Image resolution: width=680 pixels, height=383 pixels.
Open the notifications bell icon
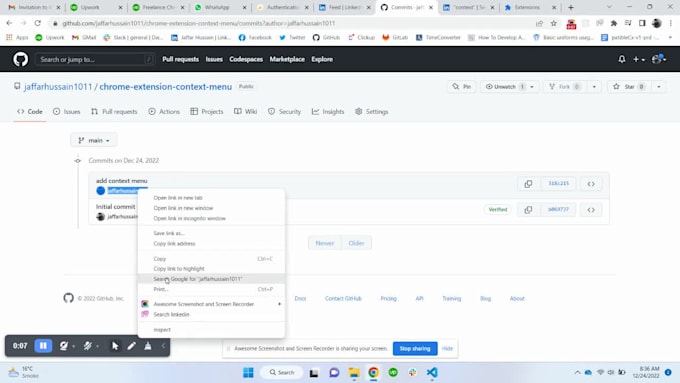(x=621, y=59)
